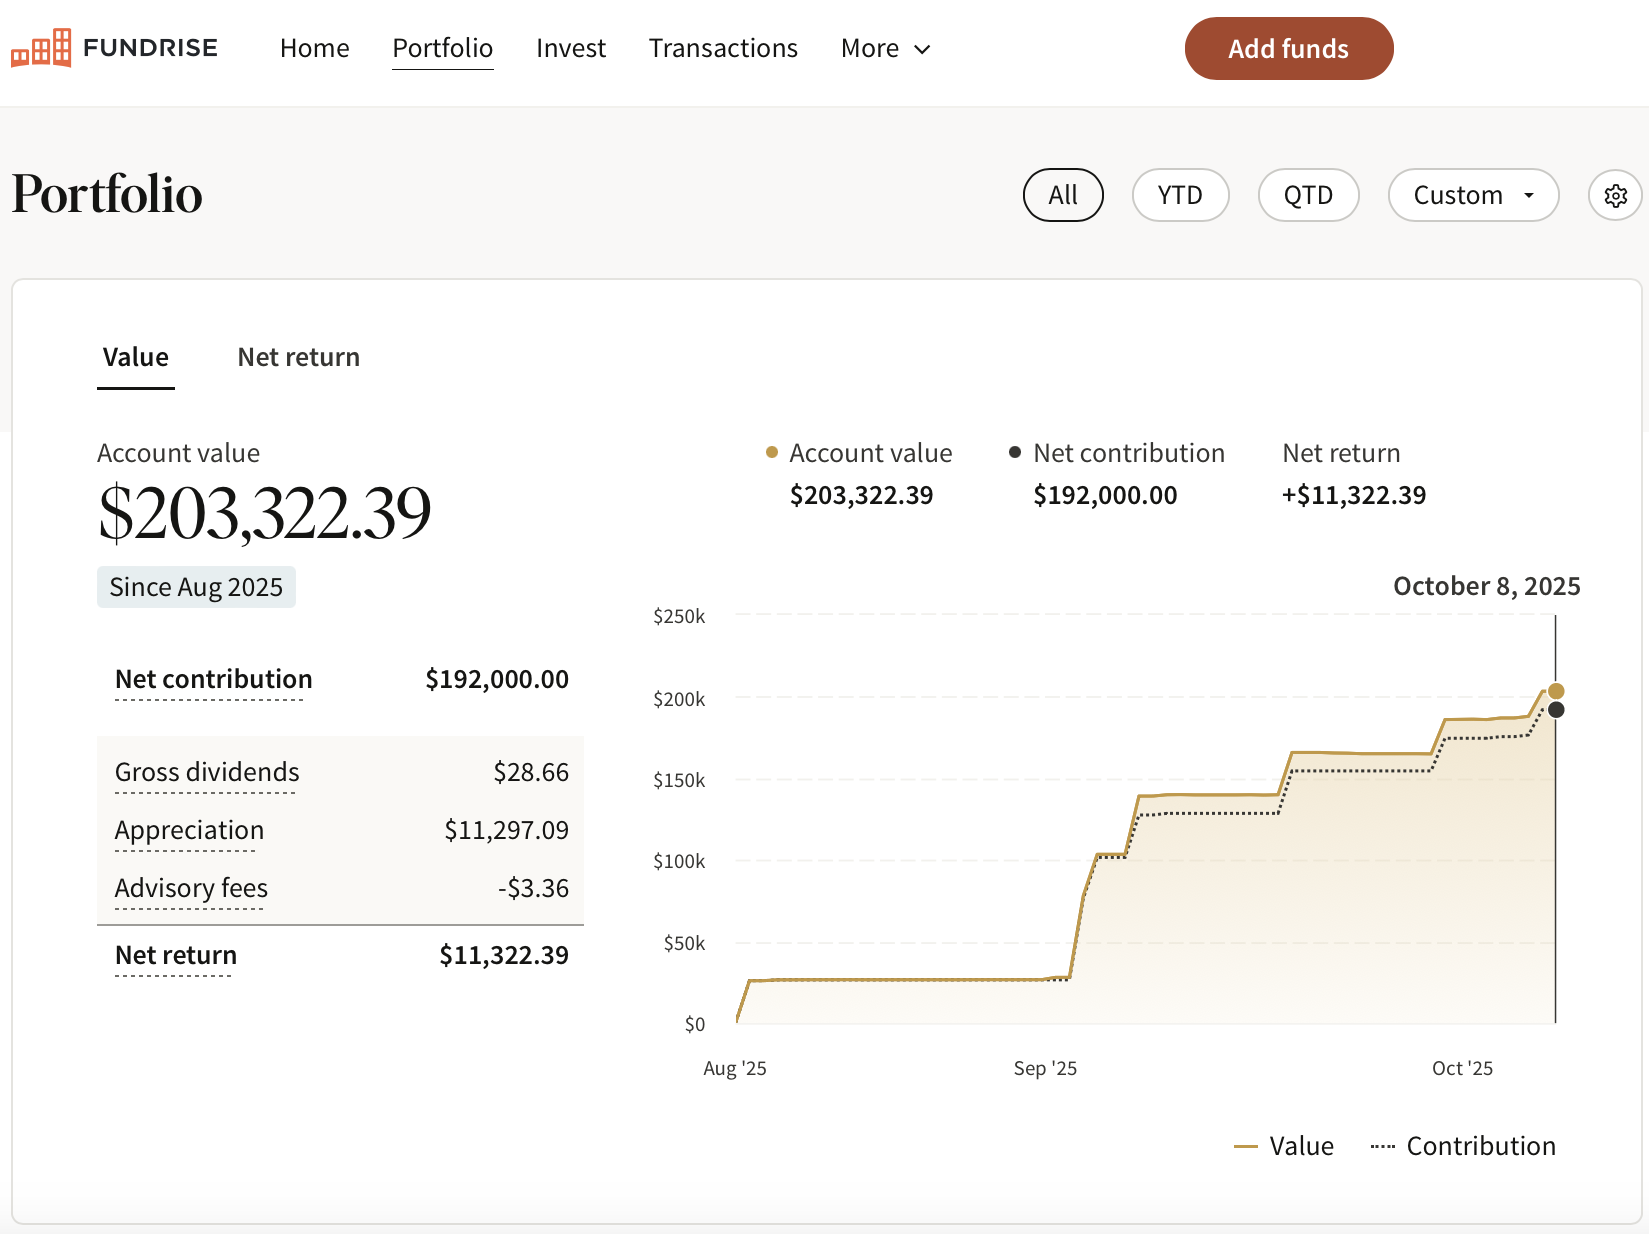Click the dotted Contribution legend icon
This screenshot has height=1234, width=1649.
1382,1147
